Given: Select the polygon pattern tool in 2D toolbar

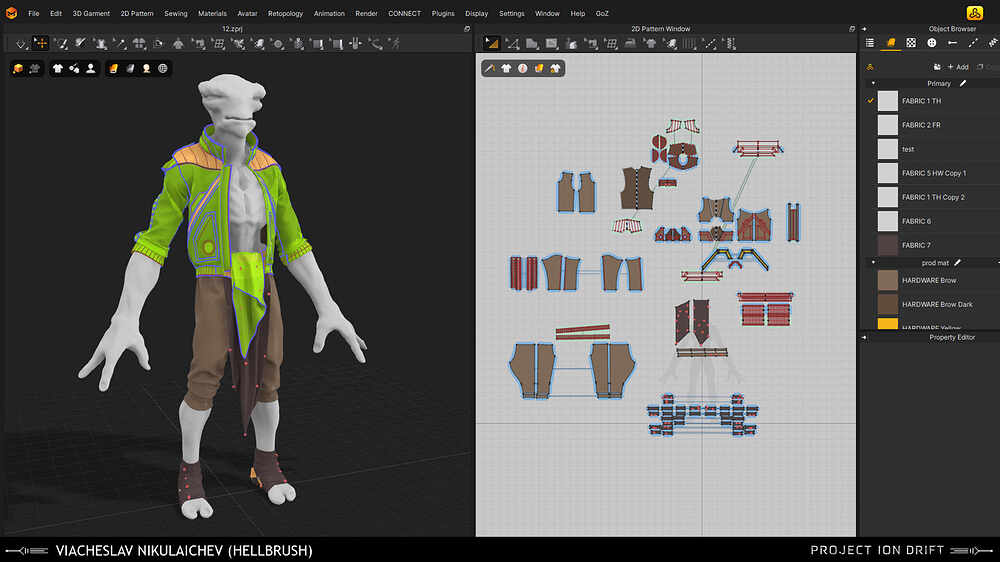Looking at the screenshot, I should [532, 43].
